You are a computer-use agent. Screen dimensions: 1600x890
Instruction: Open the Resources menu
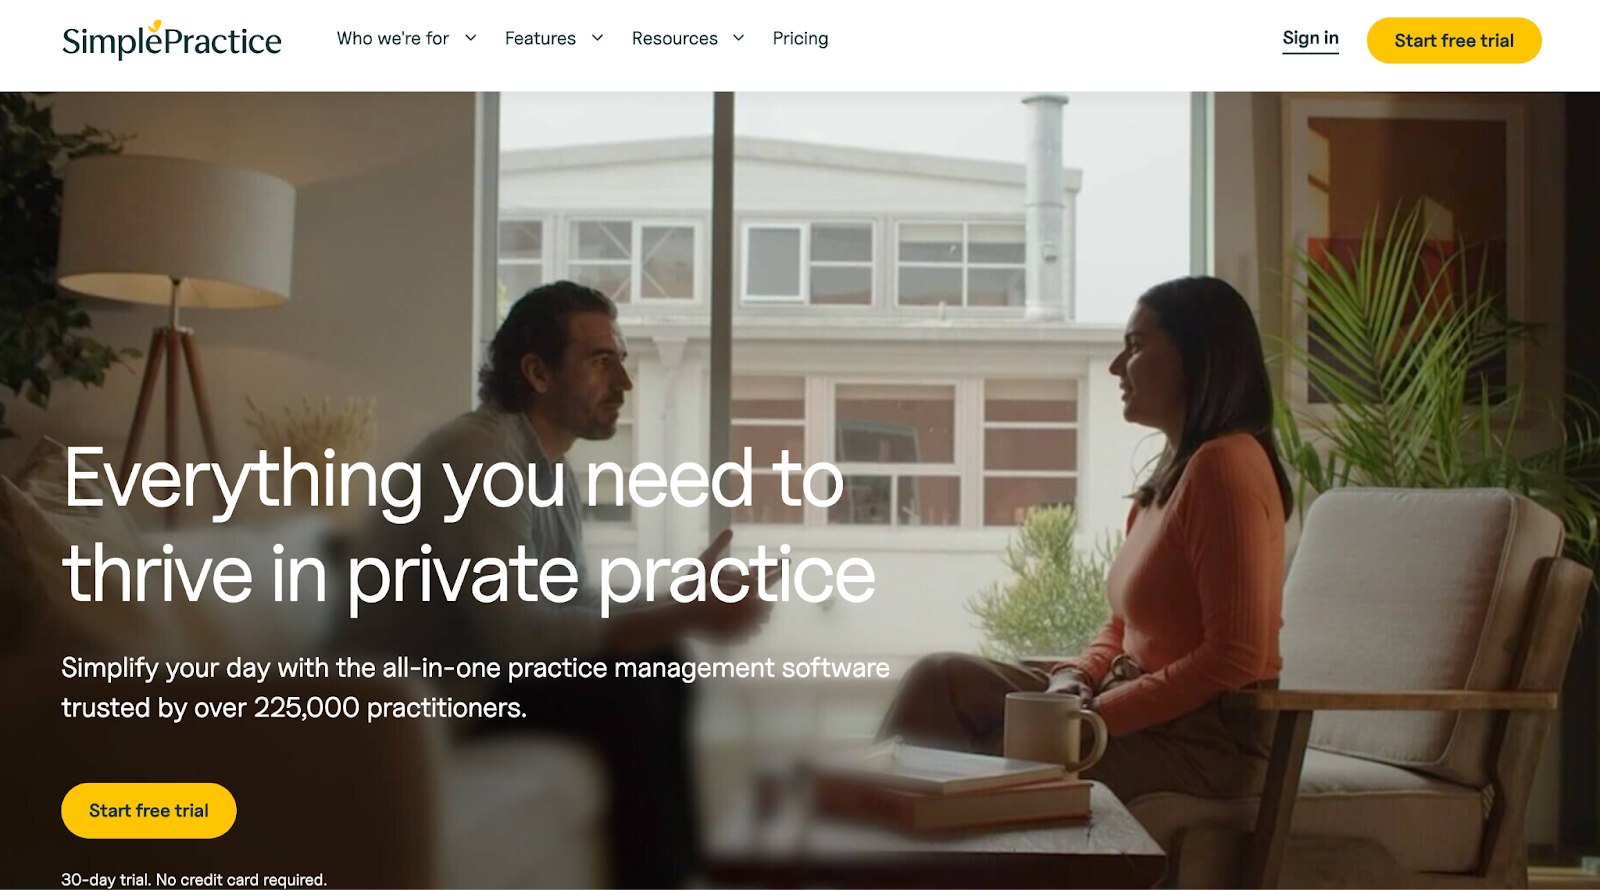(675, 38)
